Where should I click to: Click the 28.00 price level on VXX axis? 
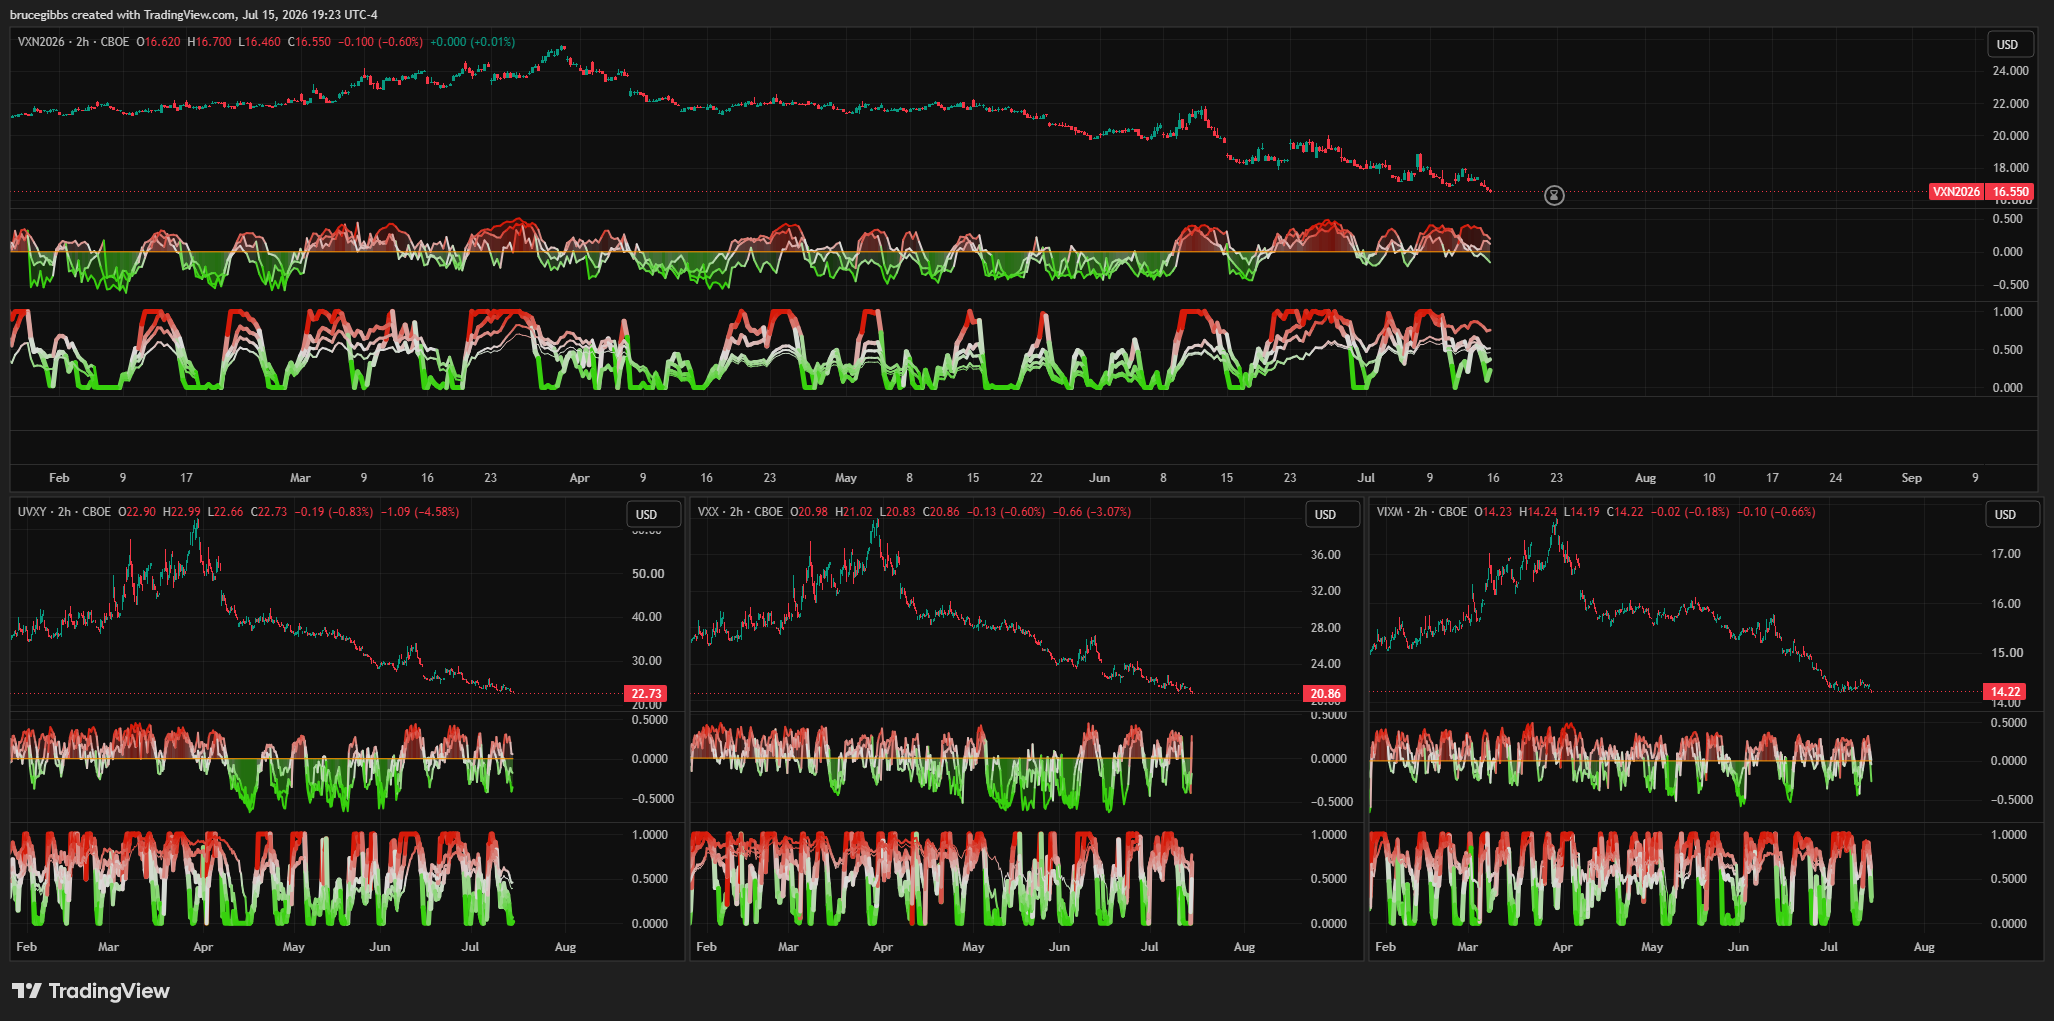click(1326, 628)
